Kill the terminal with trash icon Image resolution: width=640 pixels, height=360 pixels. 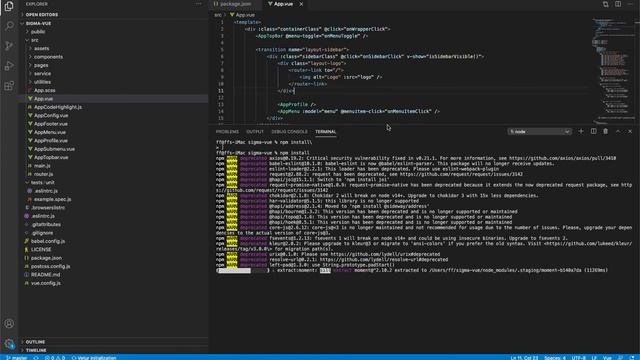(x=606, y=131)
